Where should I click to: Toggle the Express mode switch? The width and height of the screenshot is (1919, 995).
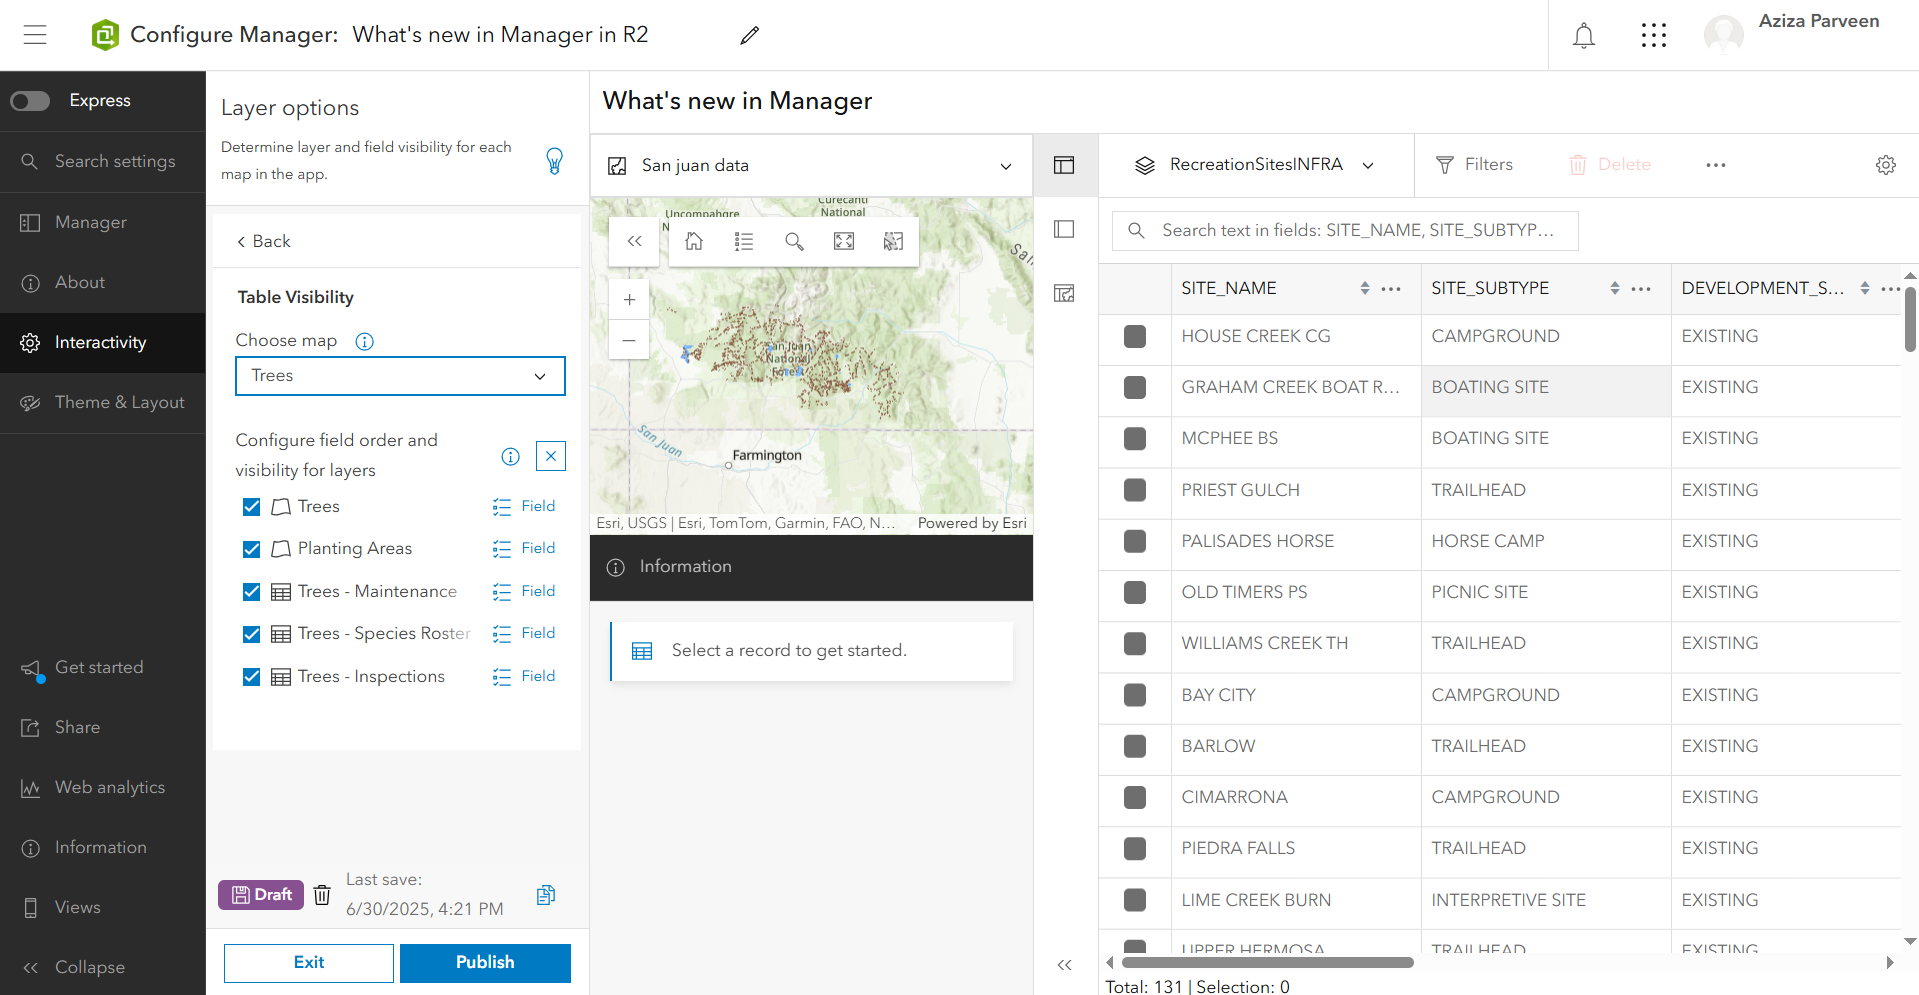[30, 100]
